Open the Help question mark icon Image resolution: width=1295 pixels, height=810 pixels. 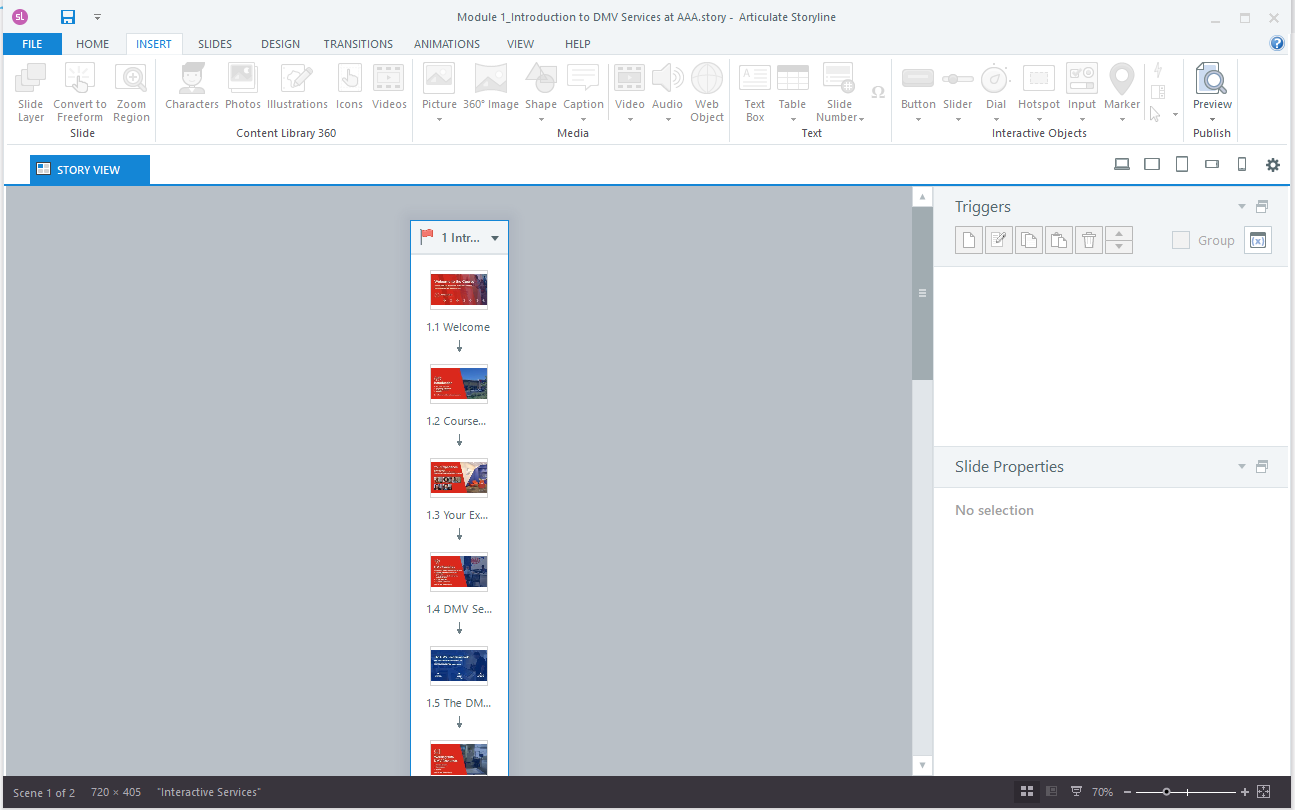1277,43
